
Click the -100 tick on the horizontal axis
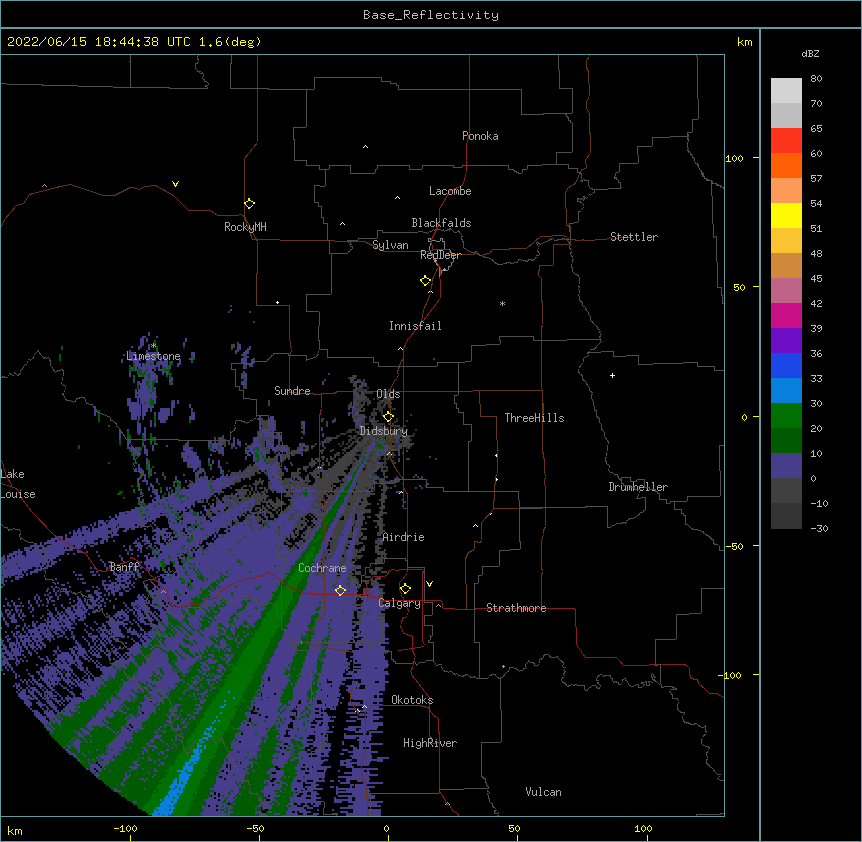pos(125,828)
